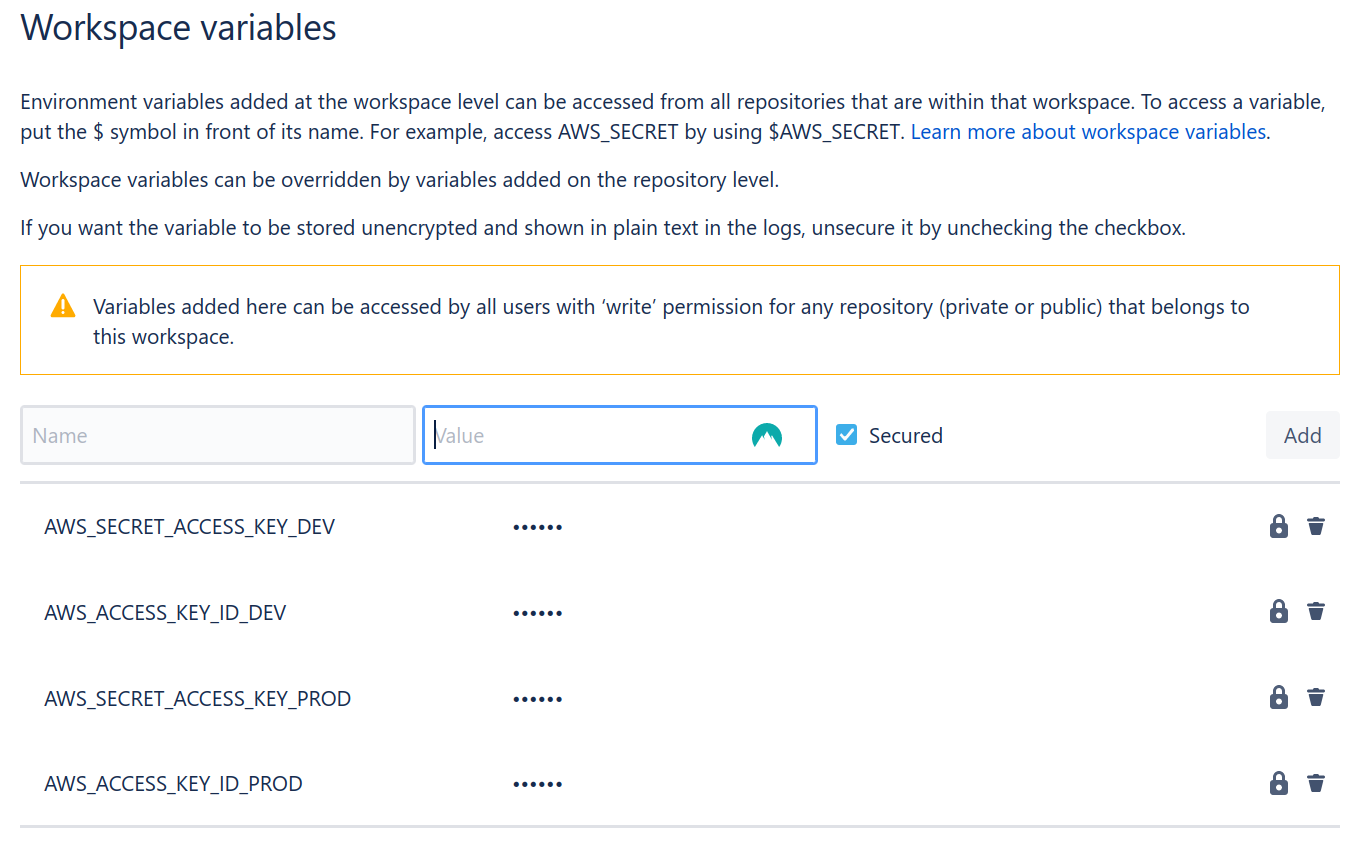
Task: Click masked value of AWS_ACCESS_KEY_ID_PROD
Action: pos(538,785)
